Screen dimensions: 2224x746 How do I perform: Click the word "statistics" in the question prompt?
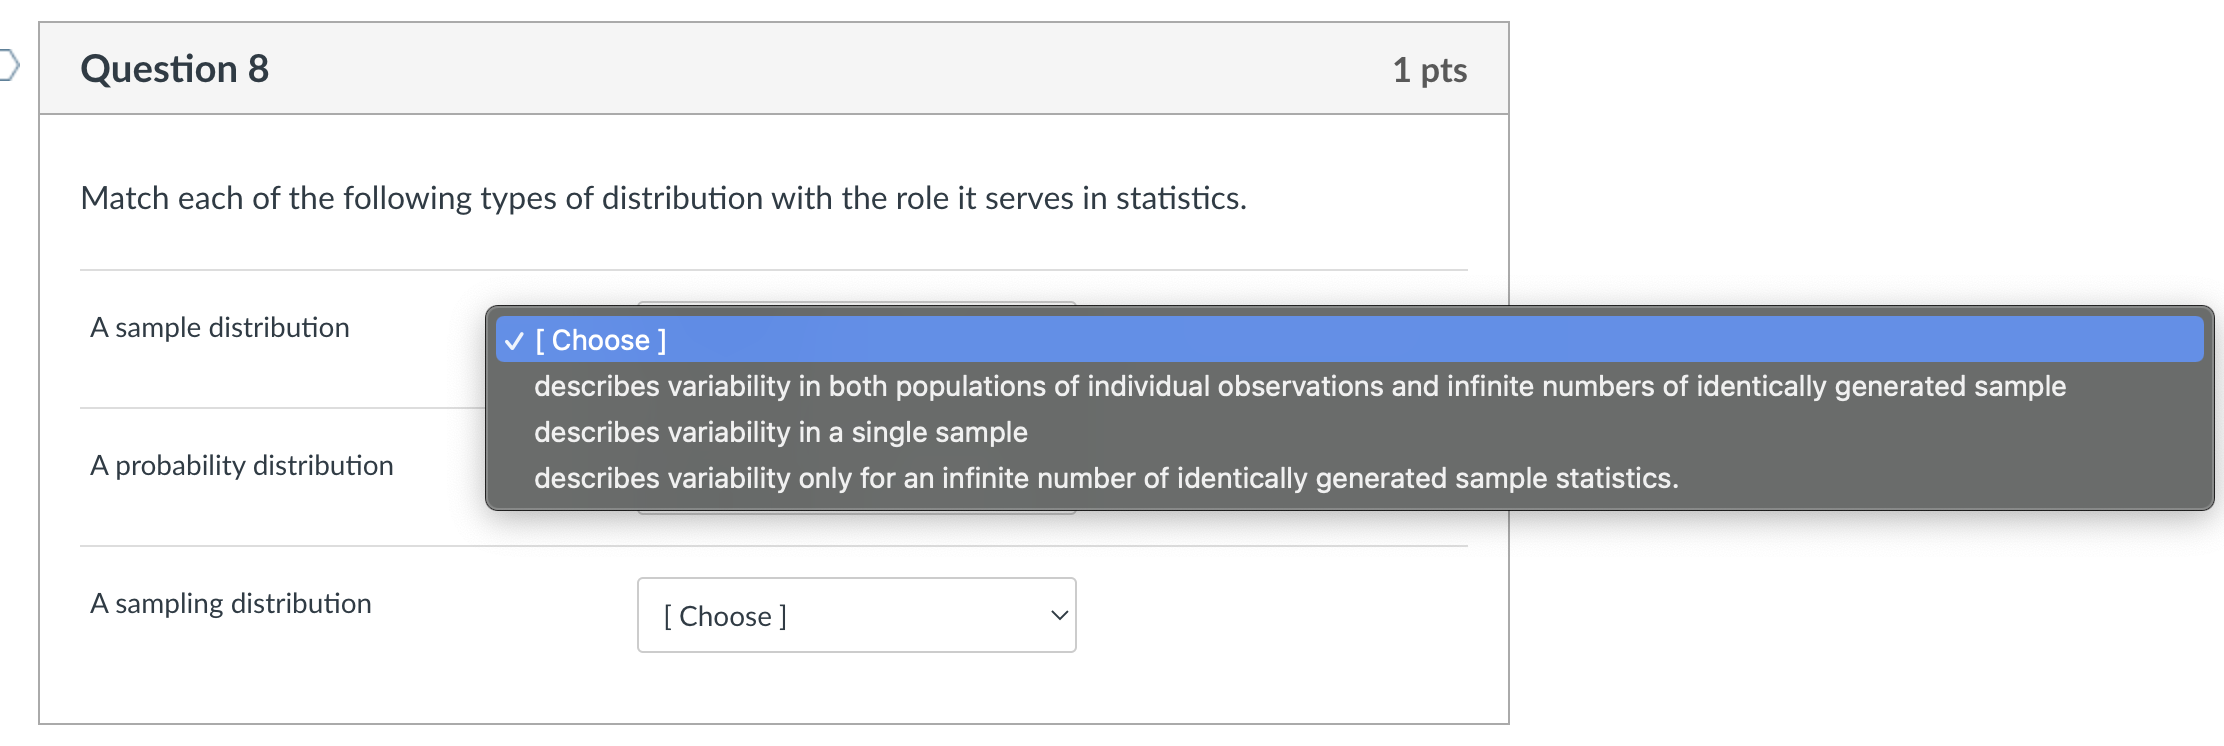1178,198
